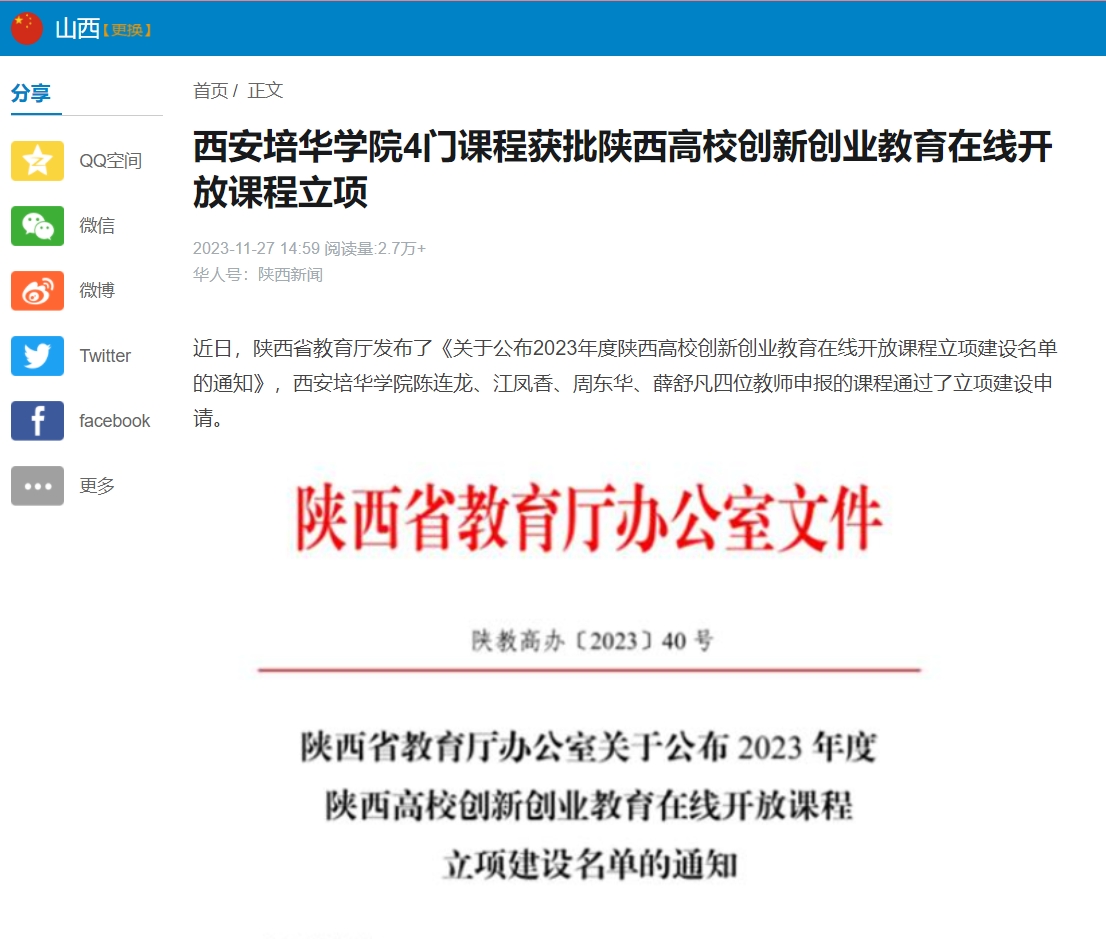
Task: Click 正文 in the breadcrumb
Action: click(x=266, y=91)
